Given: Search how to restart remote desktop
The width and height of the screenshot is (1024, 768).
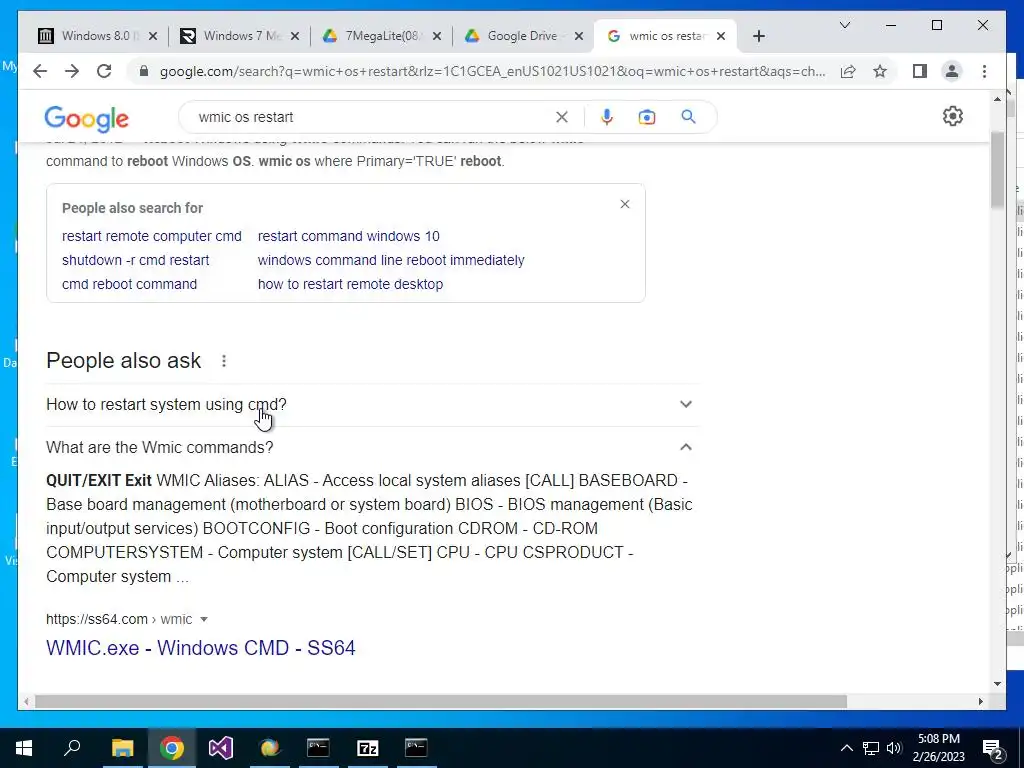Looking at the screenshot, I should 350,284.
